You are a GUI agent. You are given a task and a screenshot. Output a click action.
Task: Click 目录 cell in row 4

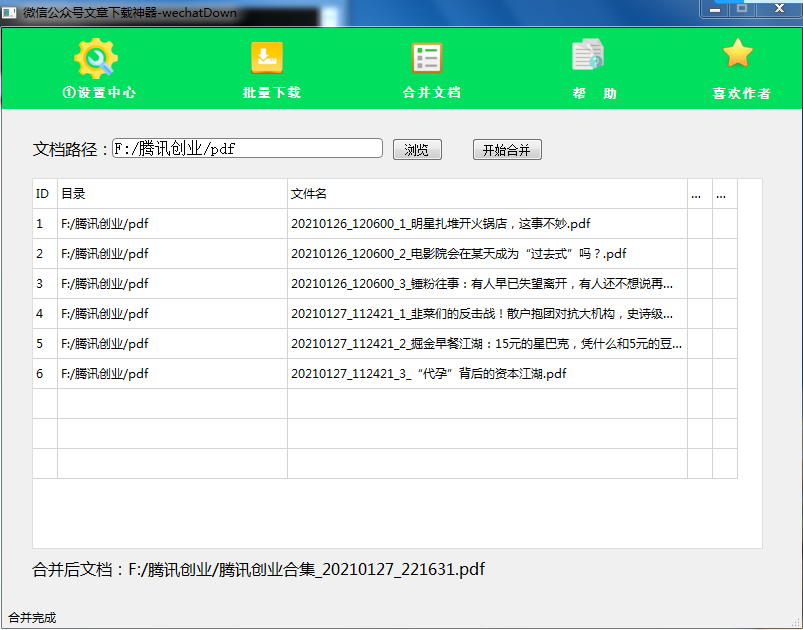(173, 313)
